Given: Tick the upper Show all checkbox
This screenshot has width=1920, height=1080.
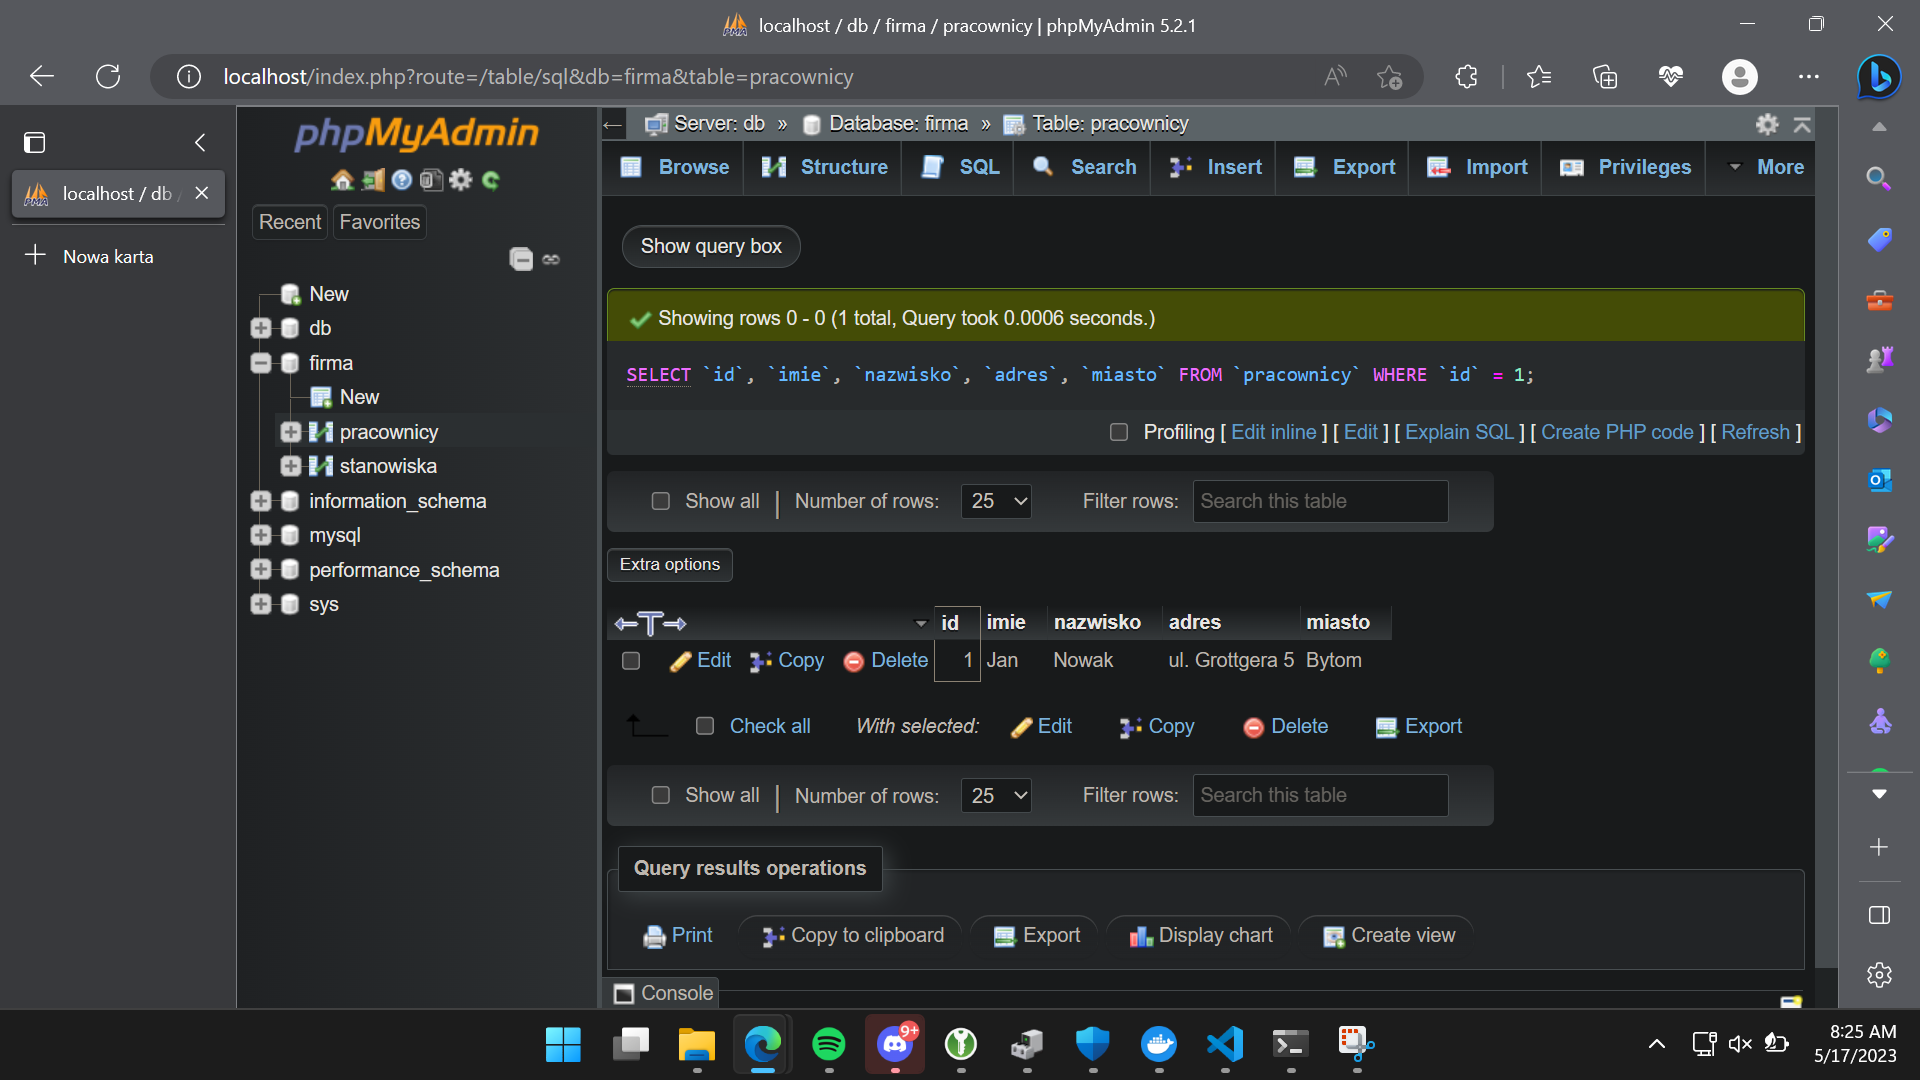Looking at the screenshot, I should (x=661, y=501).
